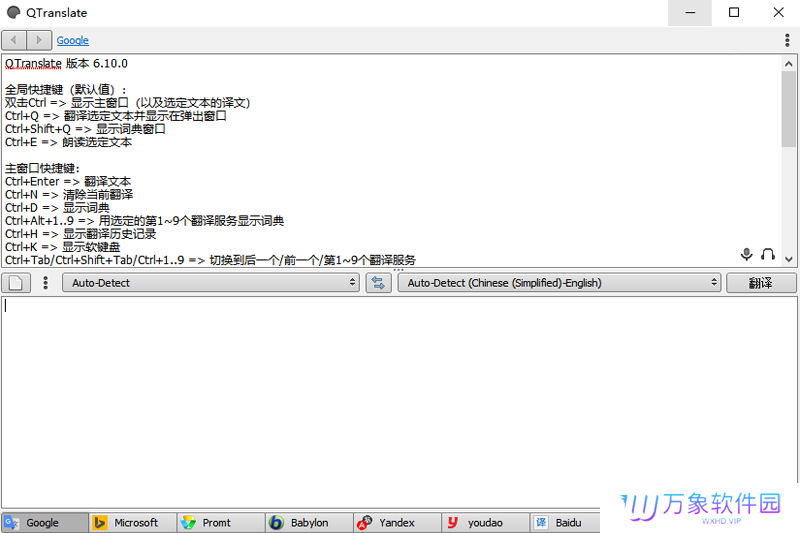The image size is (800, 533).
Task: Switch to the Google service tab
Action: click(x=44, y=523)
